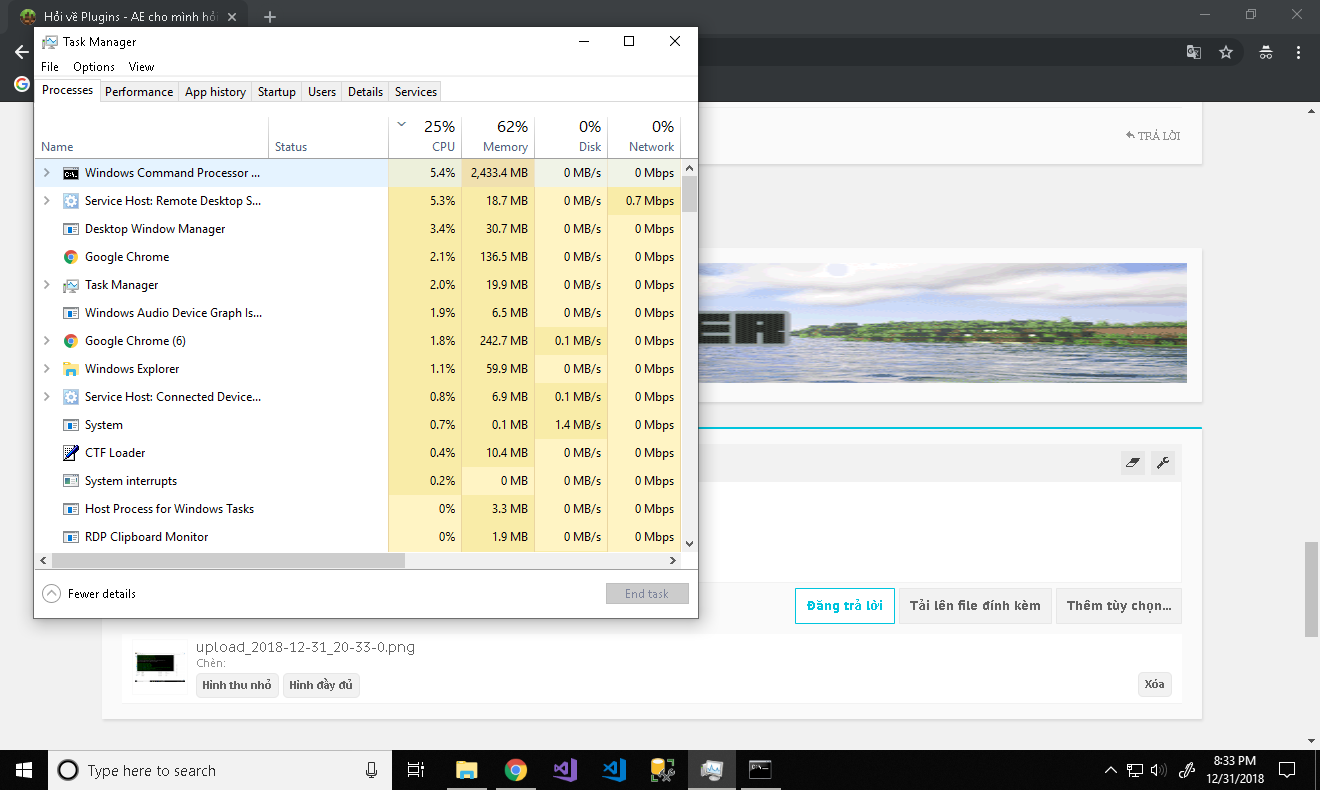
Task: Click the Windows Explorer folder icon in list
Action: pyautogui.click(x=71, y=369)
